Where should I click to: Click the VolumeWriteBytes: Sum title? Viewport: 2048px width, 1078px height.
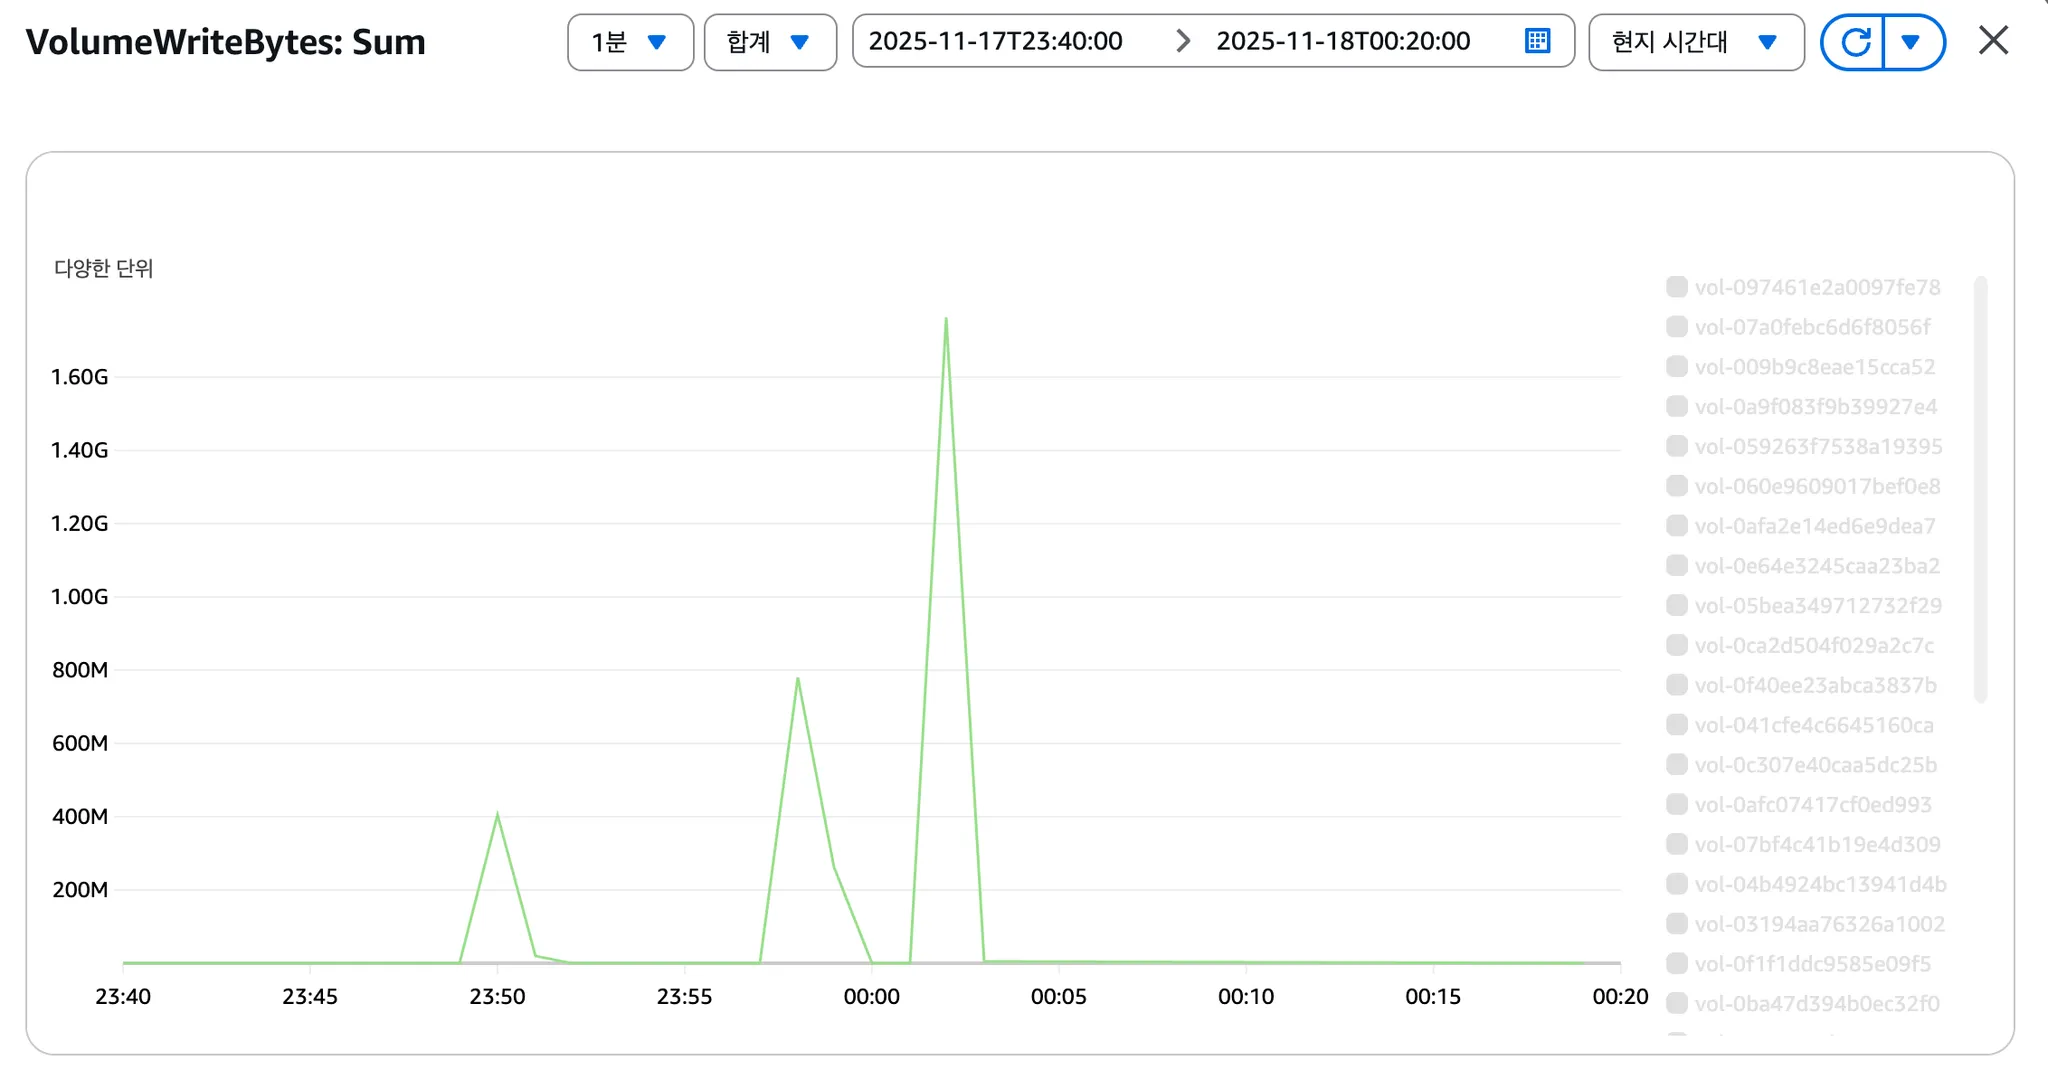point(226,42)
